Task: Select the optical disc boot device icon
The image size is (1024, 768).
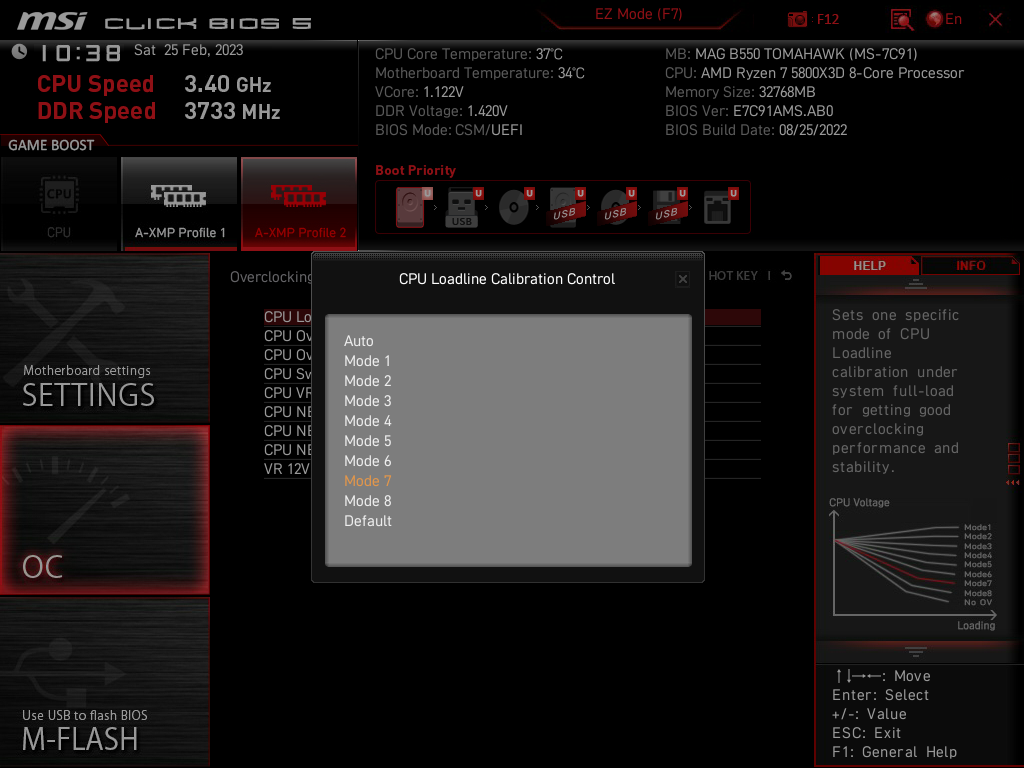Action: (515, 207)
